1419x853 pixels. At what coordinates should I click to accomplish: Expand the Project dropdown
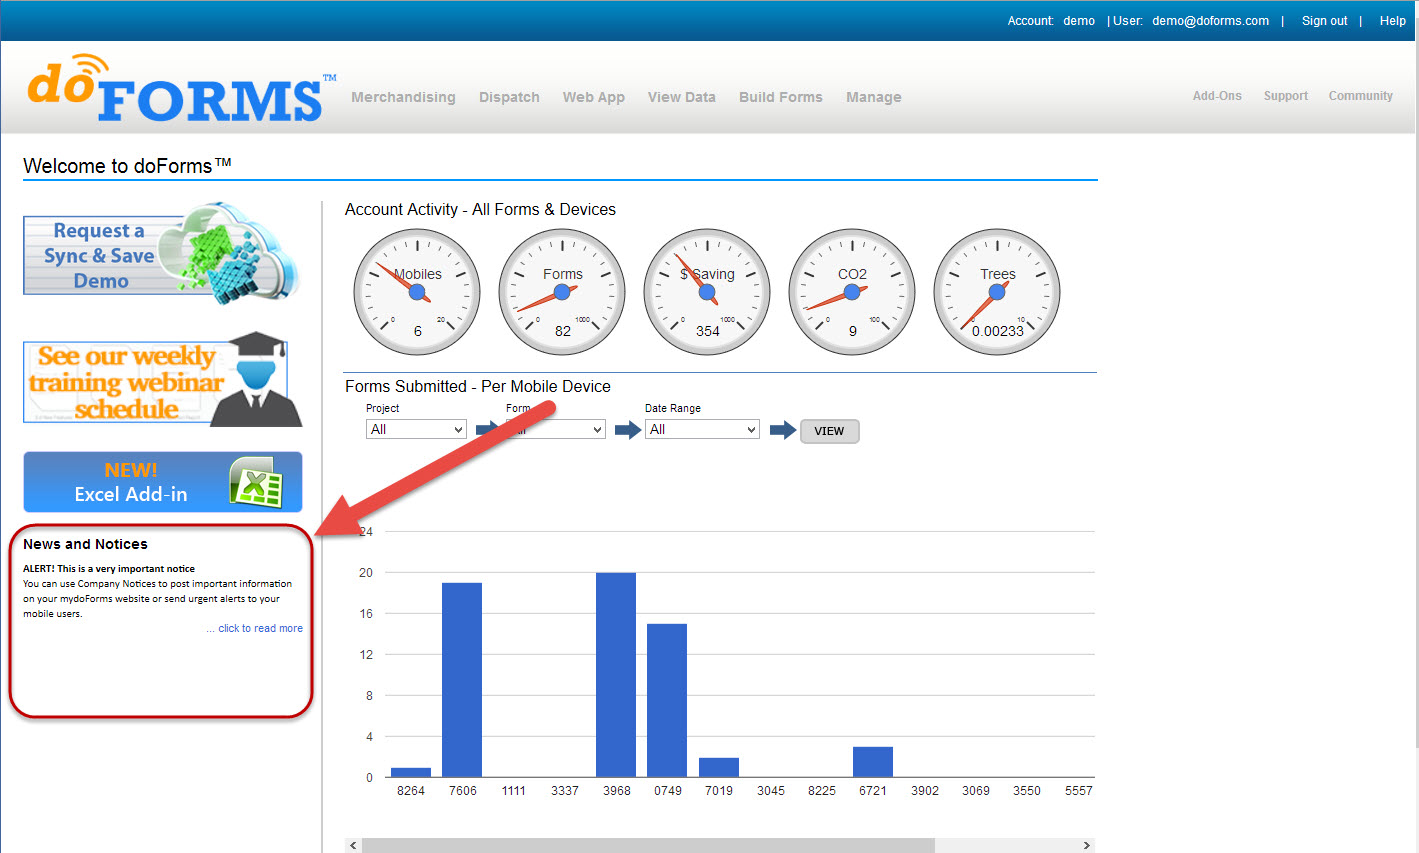pos(416,429)
